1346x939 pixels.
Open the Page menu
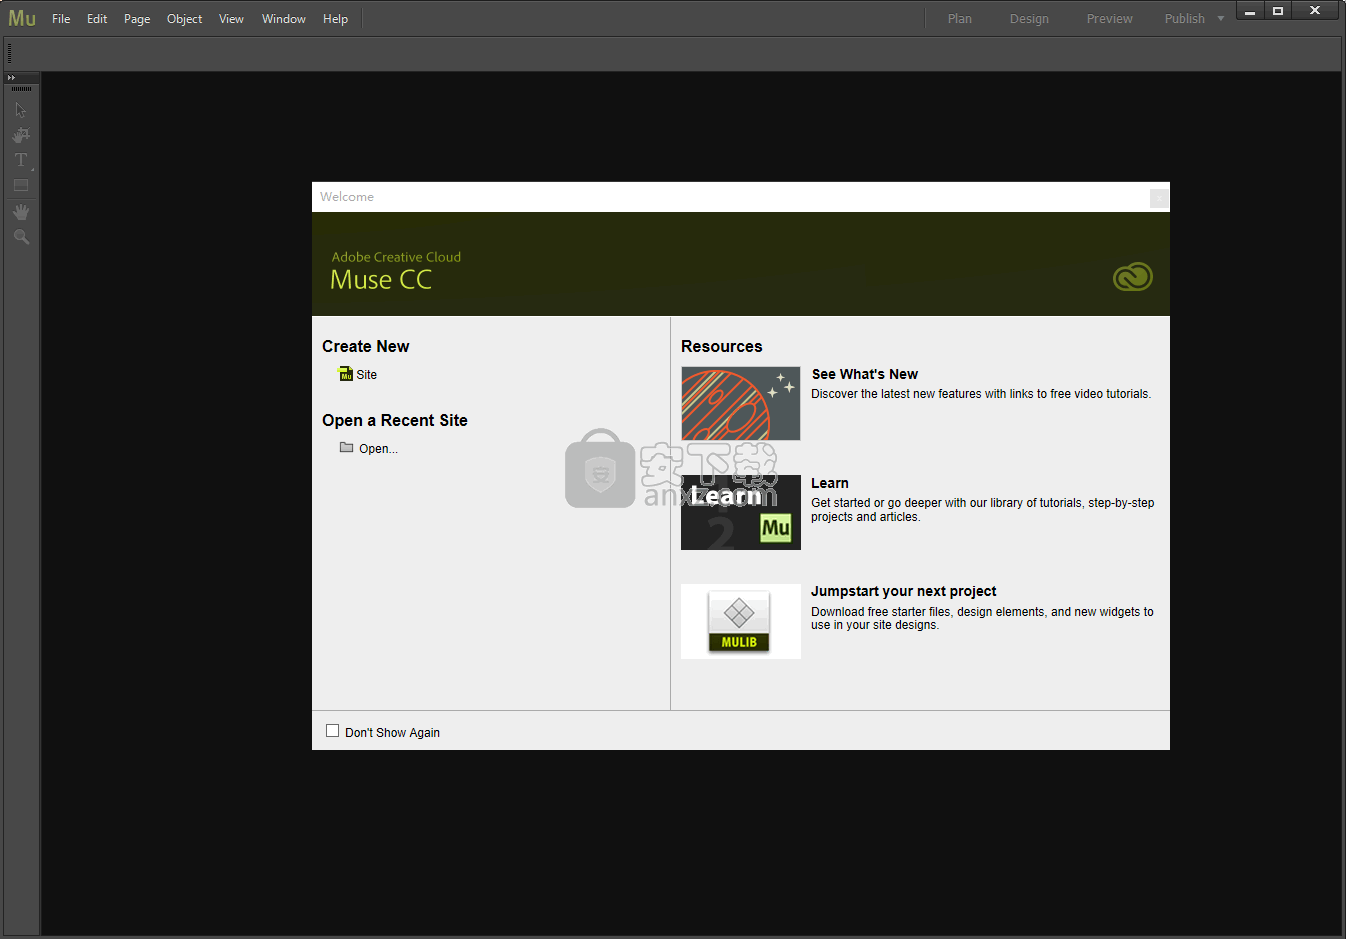pos(137,19)
